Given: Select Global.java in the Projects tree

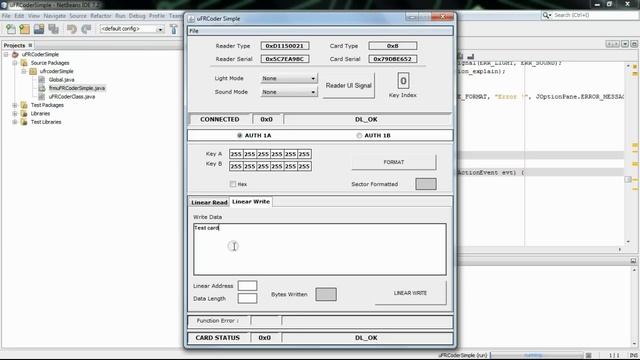Looking at the screenshot, I should [62, 80].
